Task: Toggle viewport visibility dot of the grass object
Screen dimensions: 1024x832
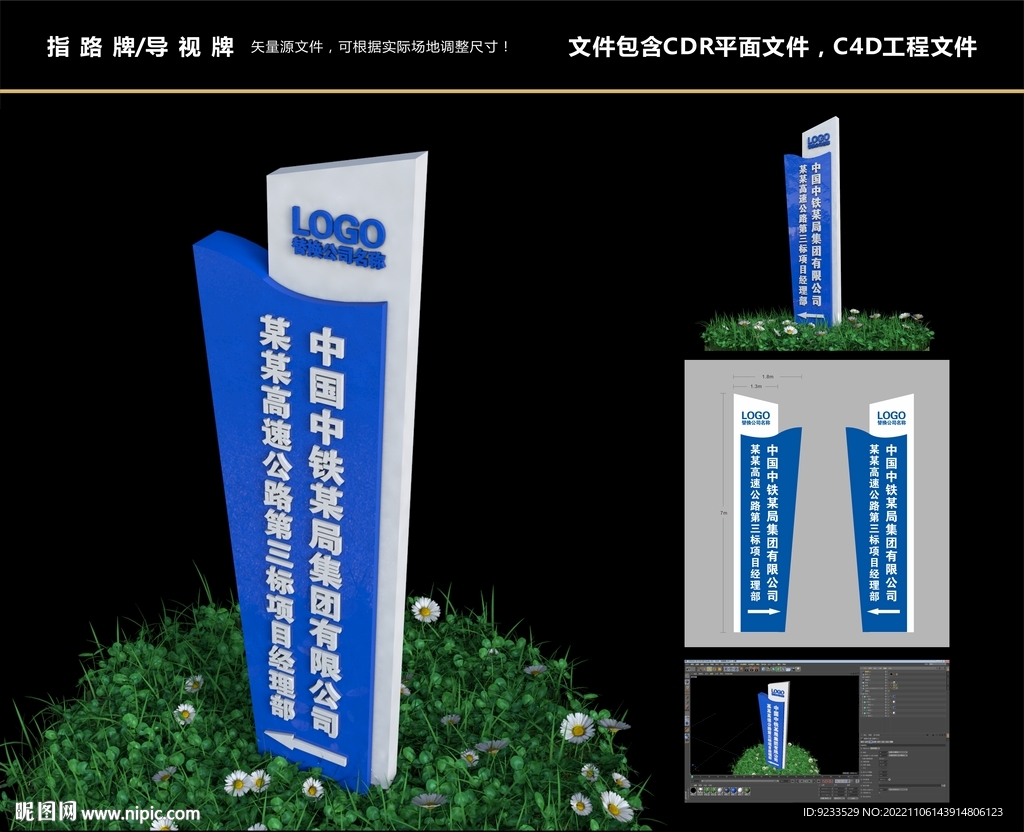Action: [x=885, y=695]
